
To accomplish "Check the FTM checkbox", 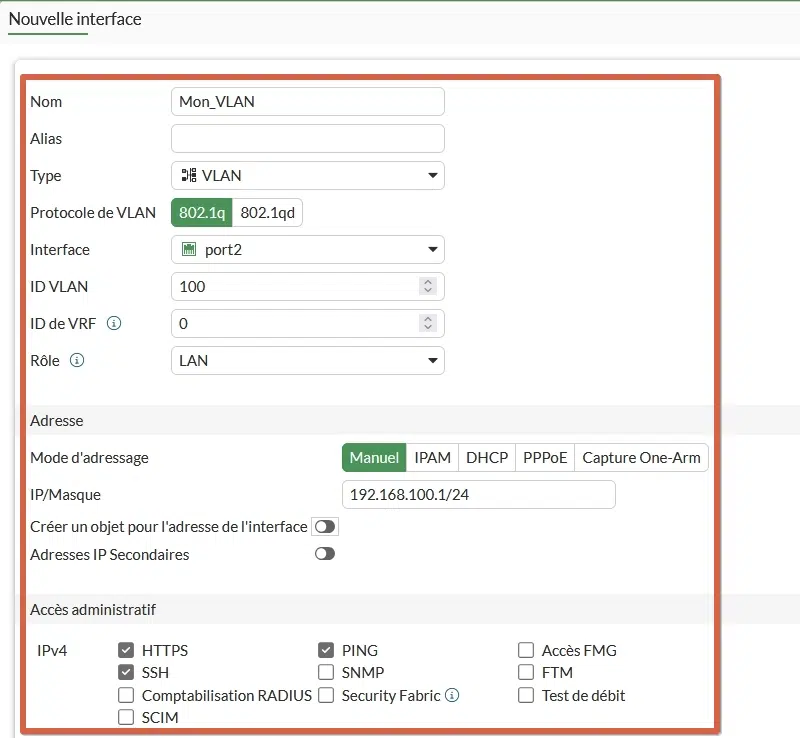I will pos(526,672).
